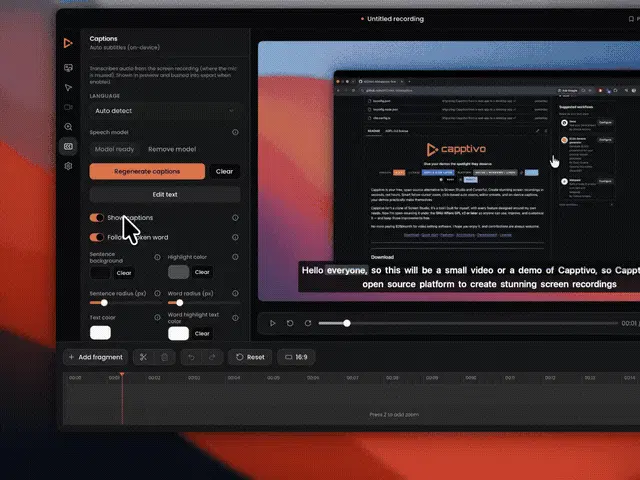
Task: Click the info icon beside Word highlight text color
Action: (x=235, y=318)
